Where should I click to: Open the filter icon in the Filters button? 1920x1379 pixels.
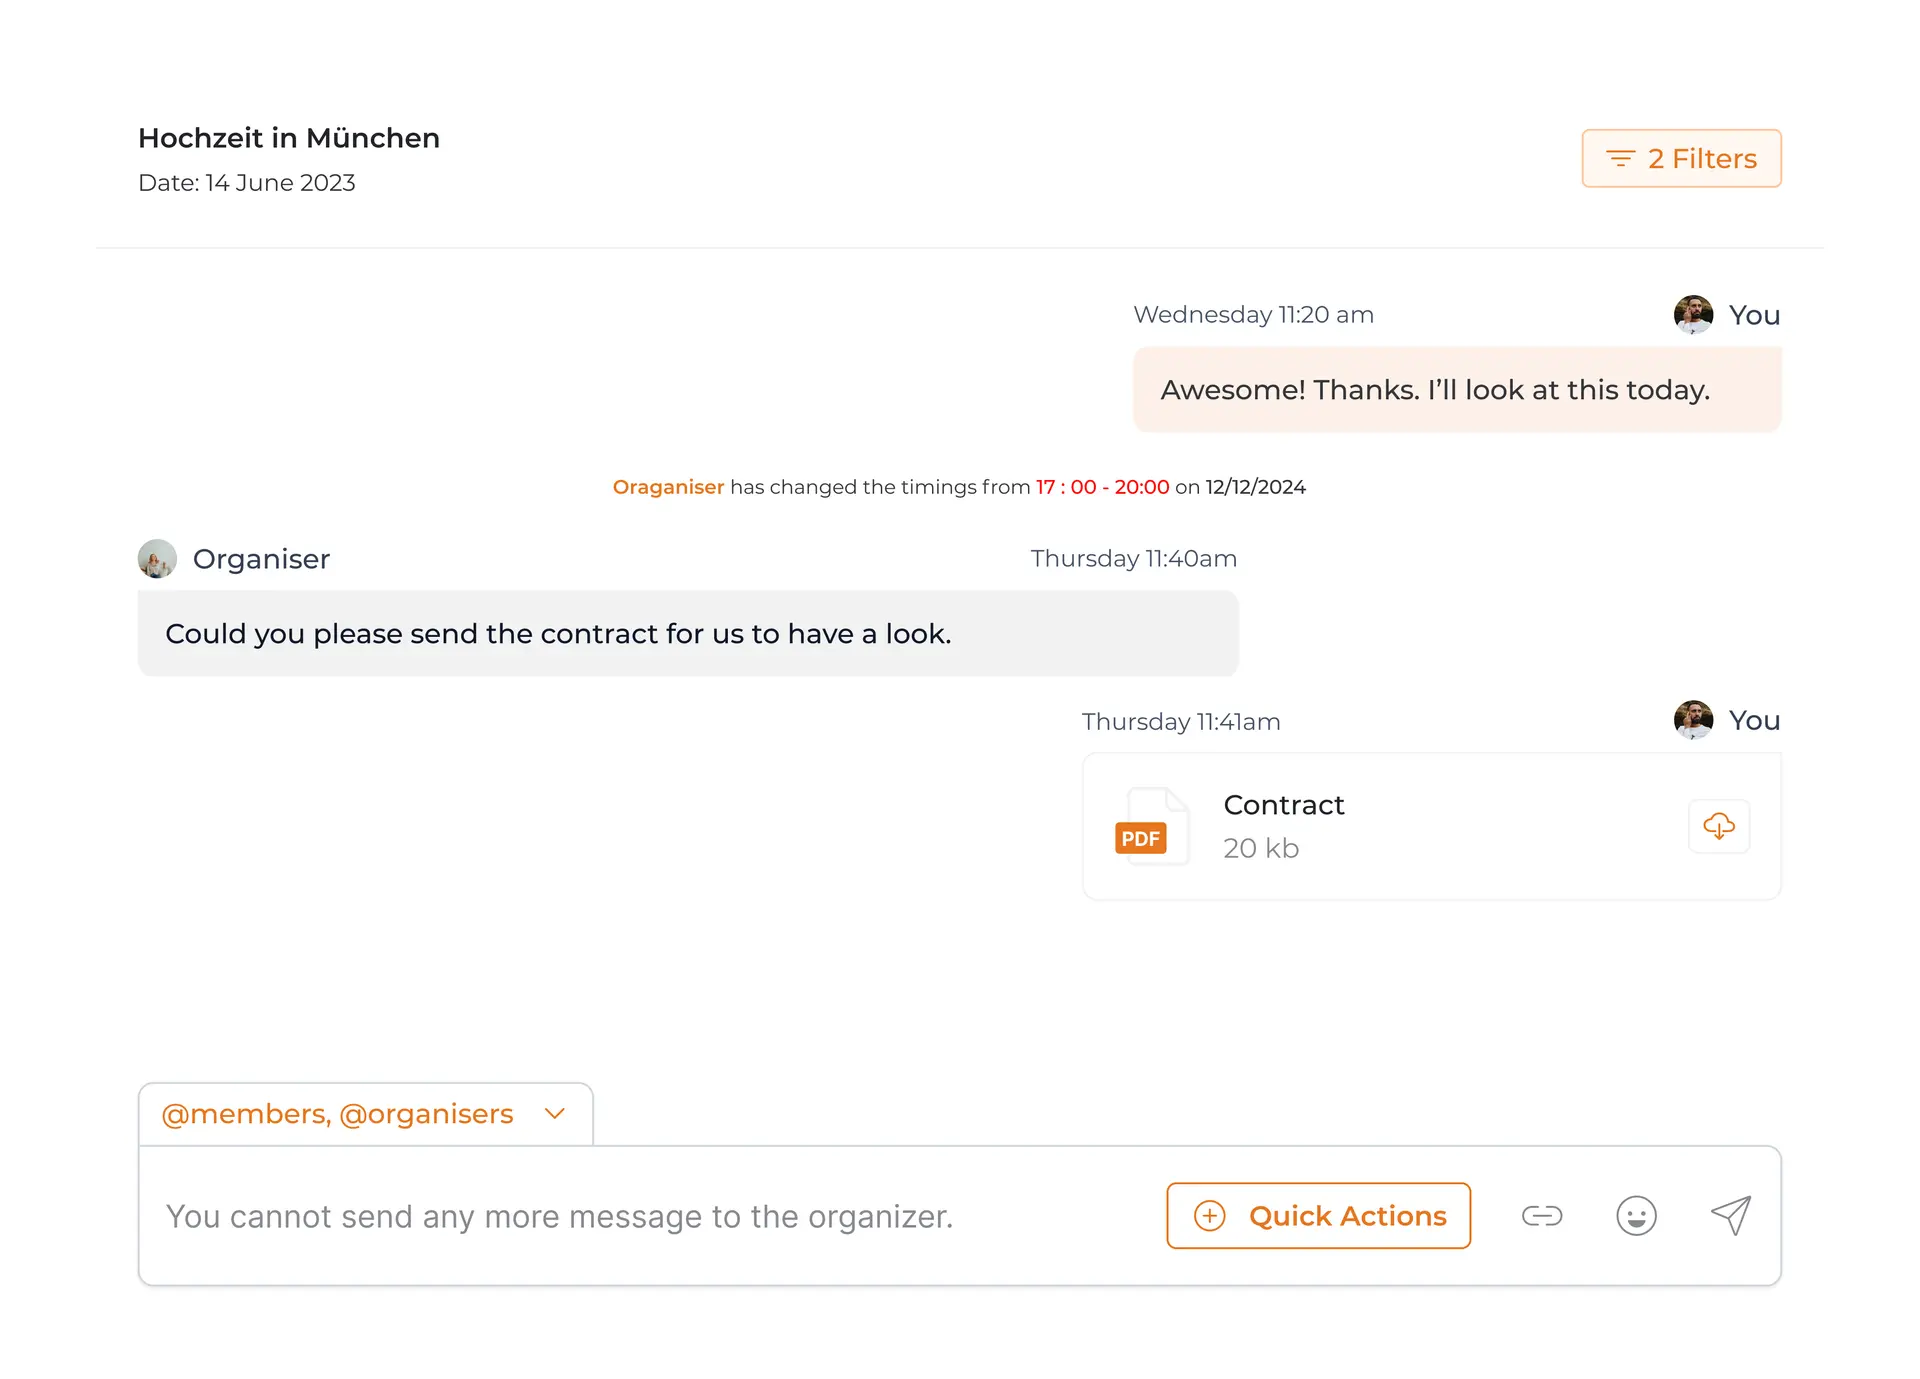pyautogui.click(x=1622, y=158)
